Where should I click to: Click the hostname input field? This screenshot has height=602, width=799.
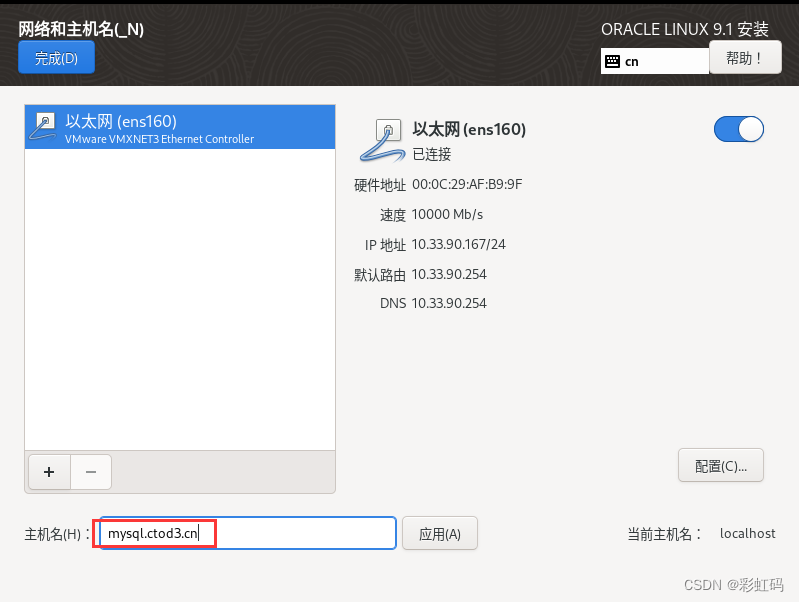248,533
